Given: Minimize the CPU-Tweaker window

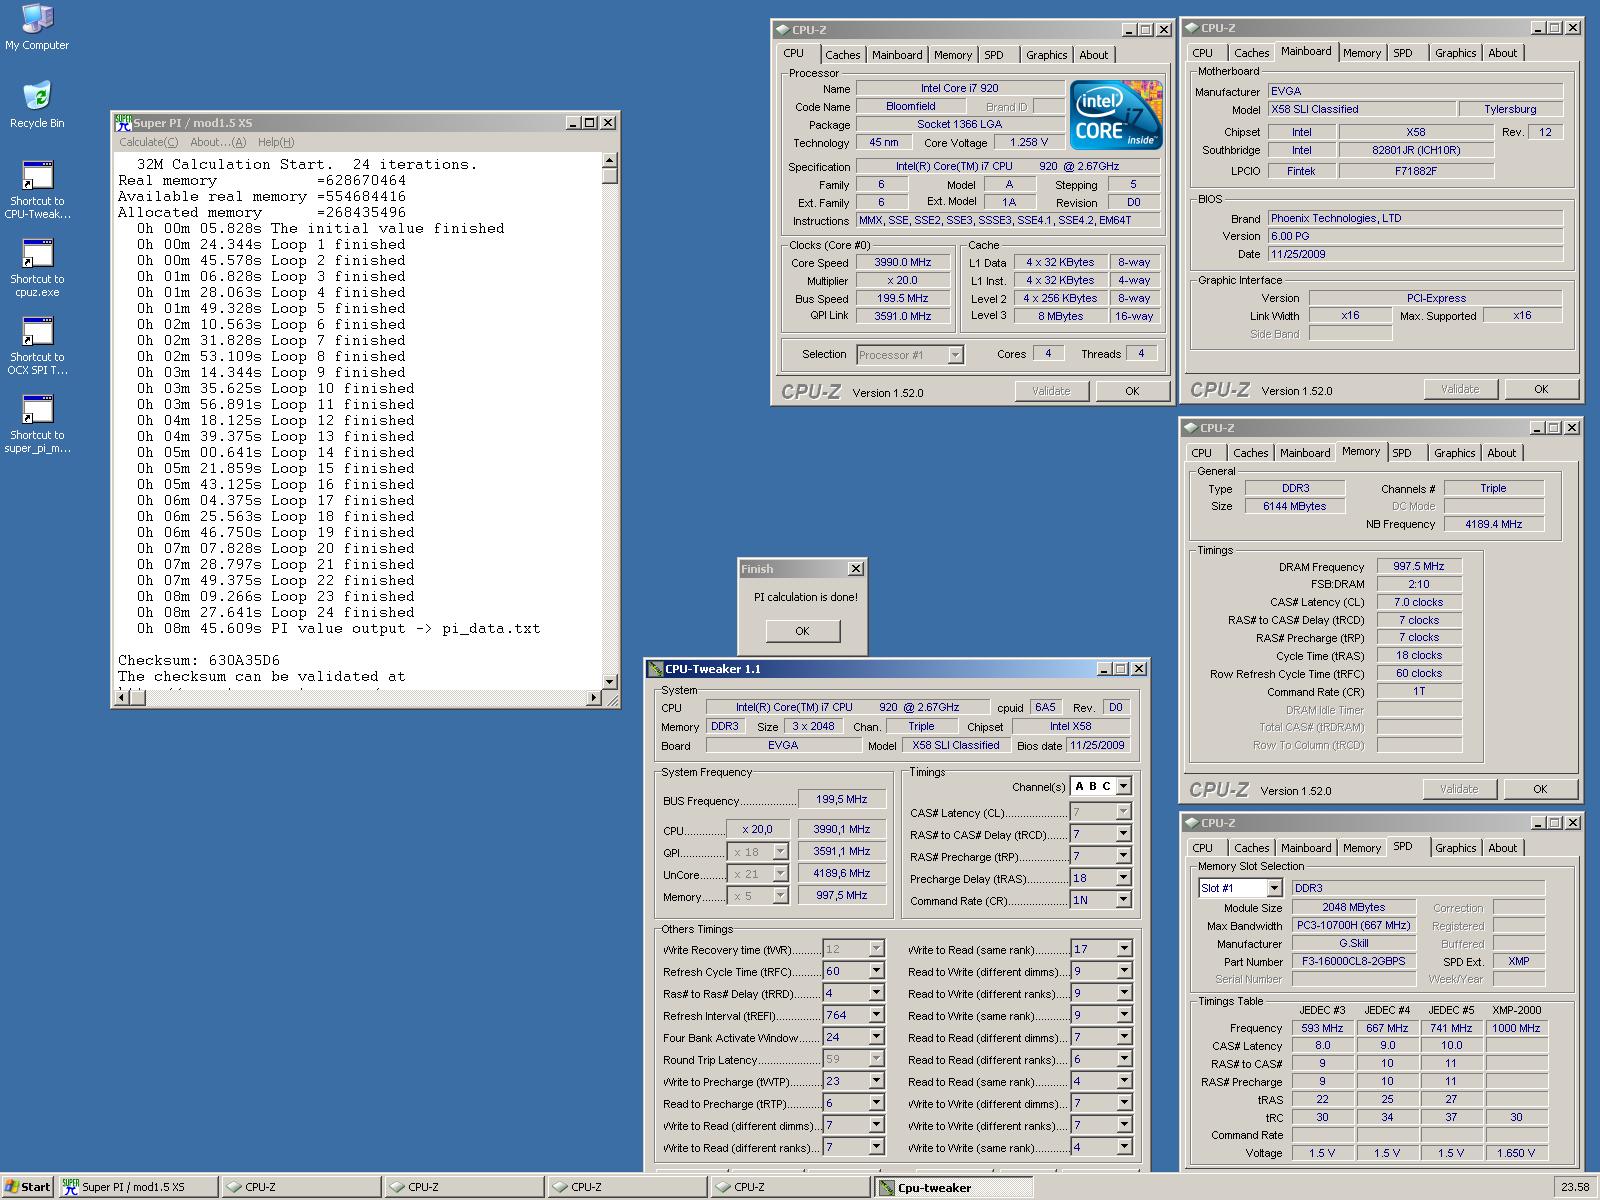Looking at the screenshot, I should click(x=1104, y=669).
